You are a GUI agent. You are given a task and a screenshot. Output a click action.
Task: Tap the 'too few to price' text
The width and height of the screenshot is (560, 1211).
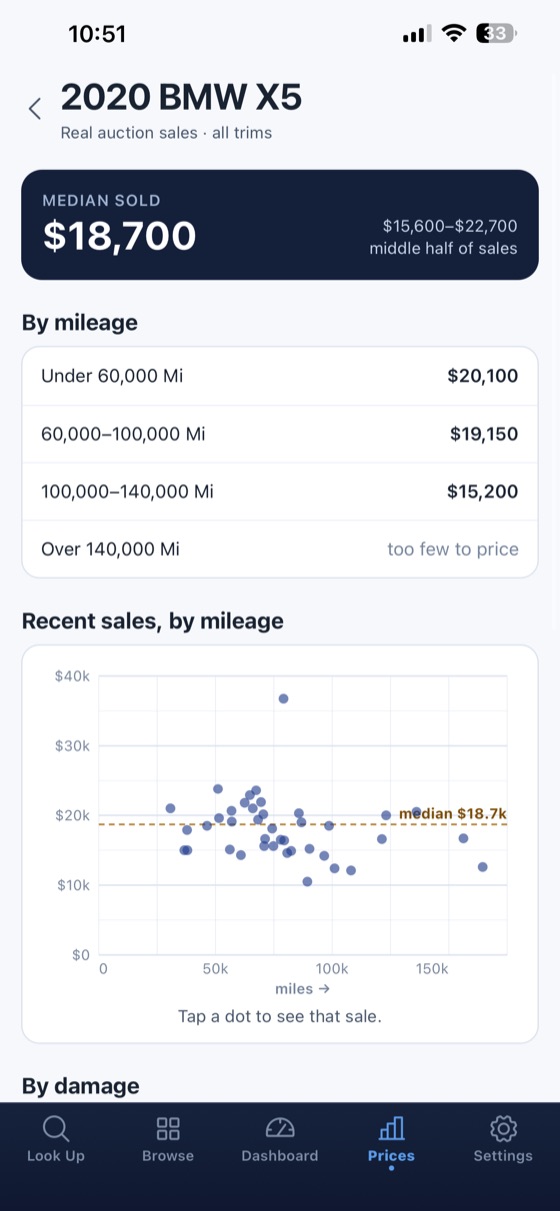453,549
